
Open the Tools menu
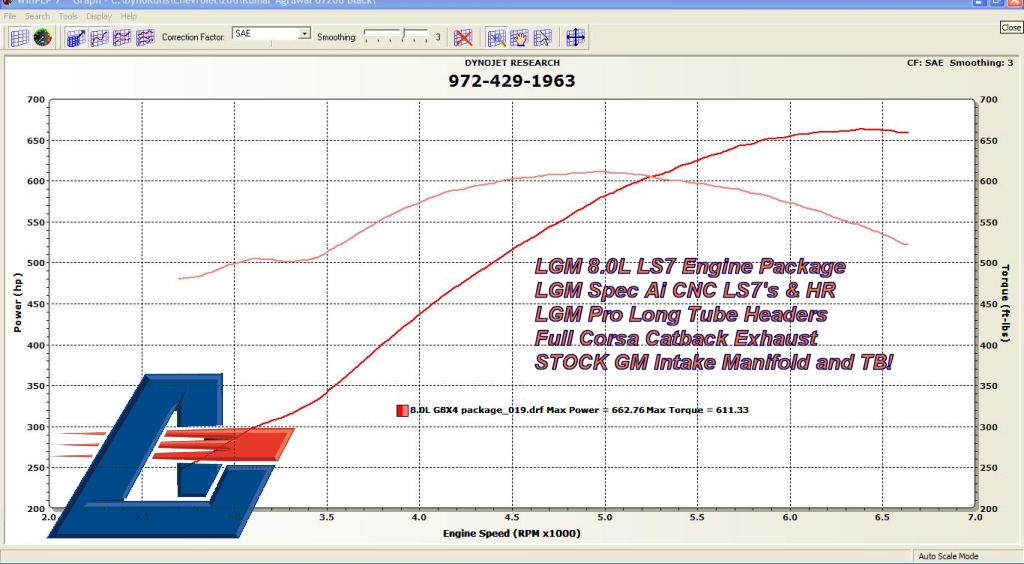point(68,17)
